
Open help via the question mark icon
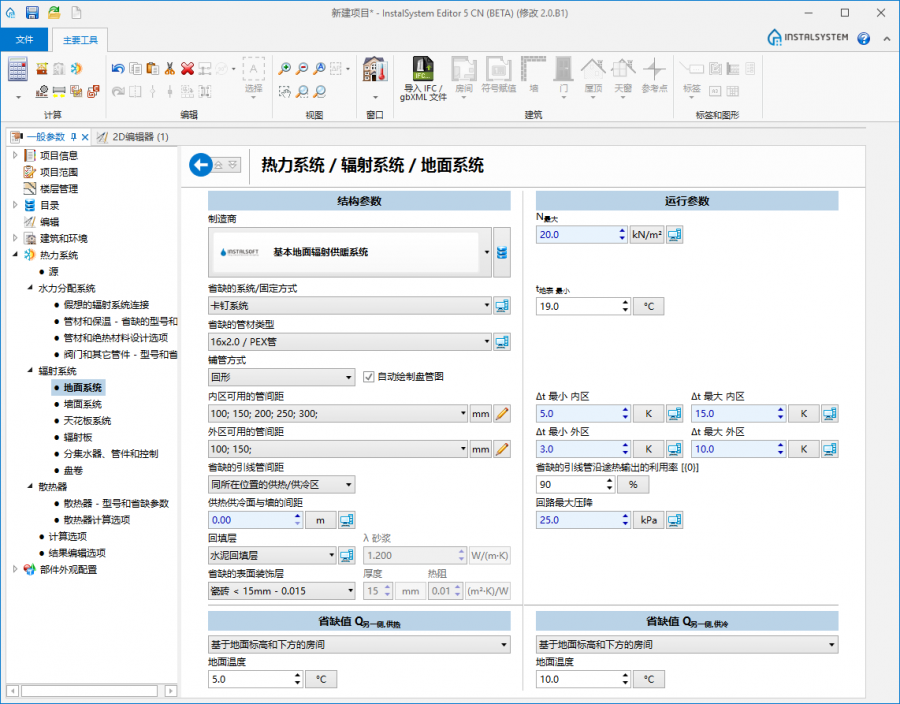pos(863,38)
